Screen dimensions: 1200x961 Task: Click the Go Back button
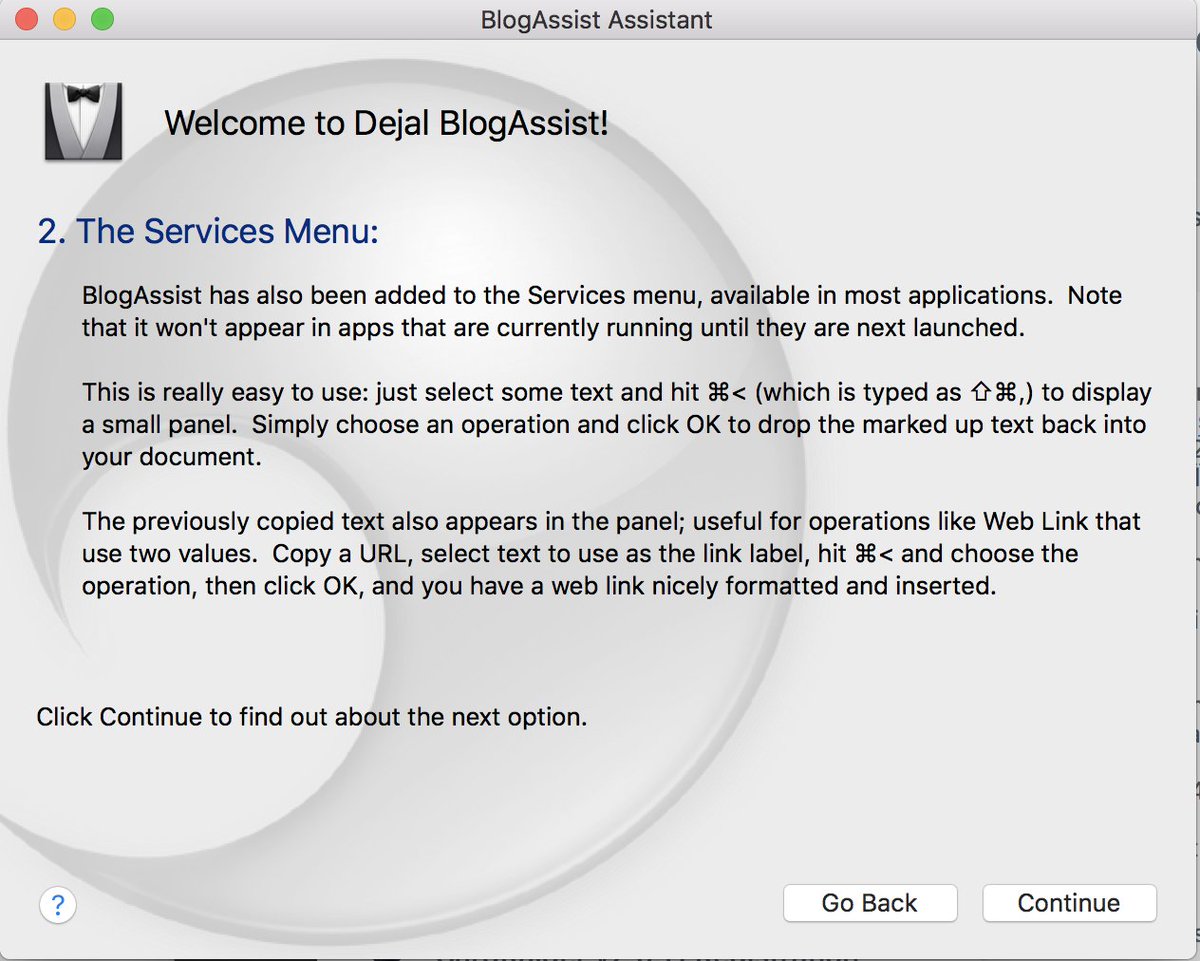coord(869,903)
